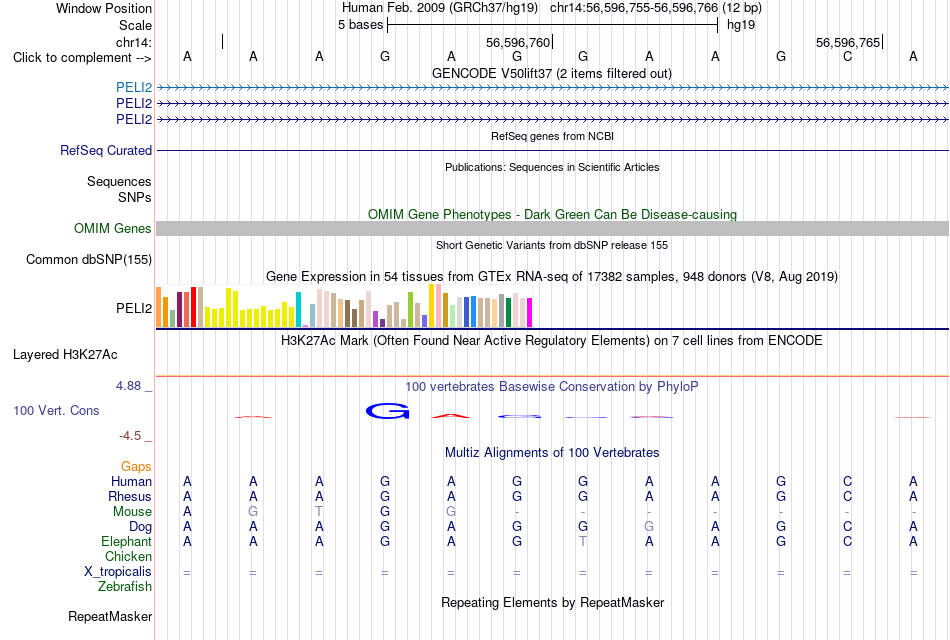
Task: Select the gray OMIM Genes item bar
Action: (x=552, y=228)
